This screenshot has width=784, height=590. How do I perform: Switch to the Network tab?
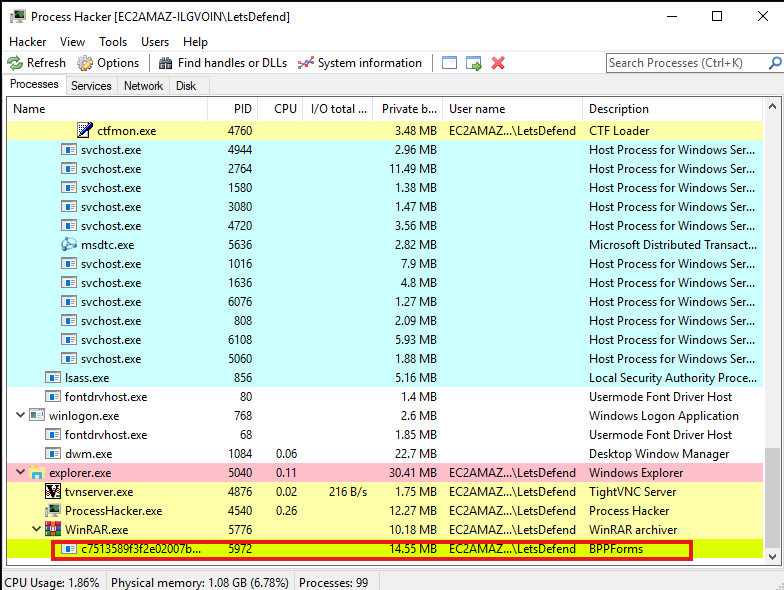144,86
